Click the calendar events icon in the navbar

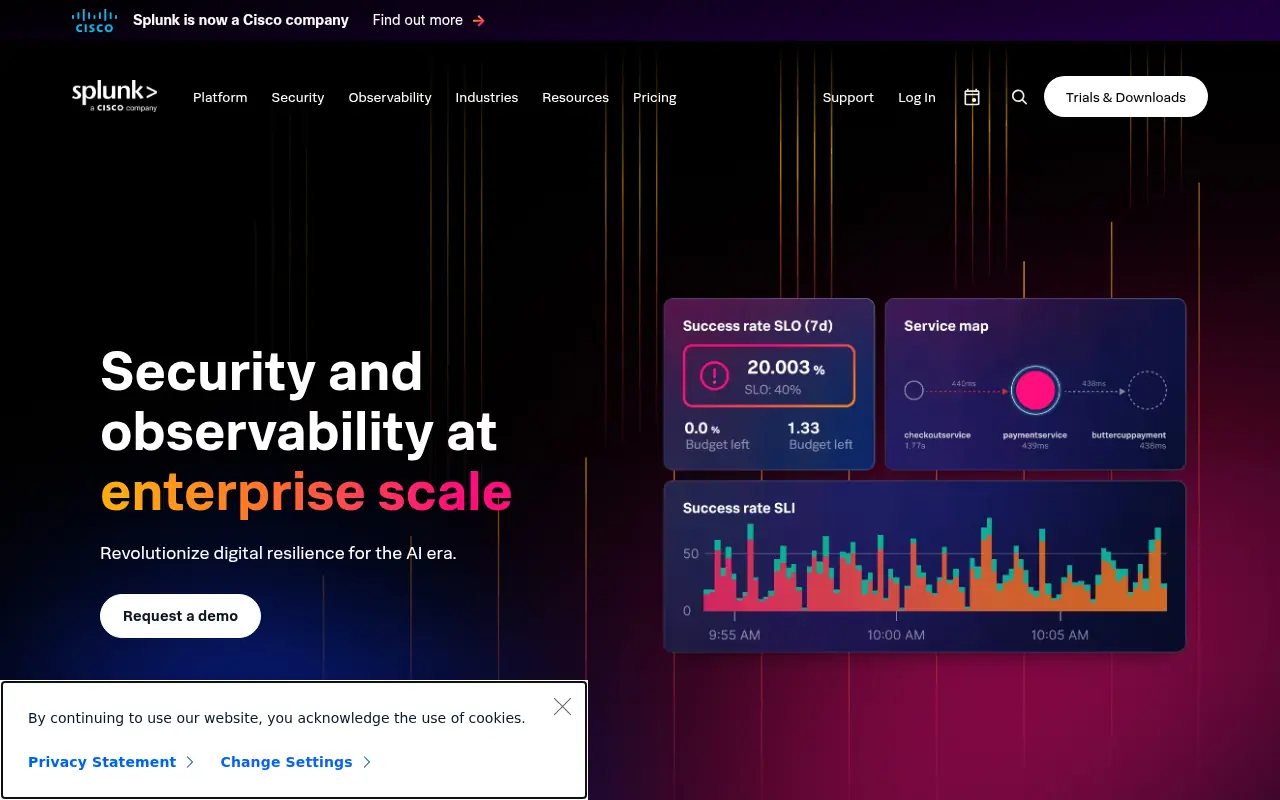pos(971,97)
